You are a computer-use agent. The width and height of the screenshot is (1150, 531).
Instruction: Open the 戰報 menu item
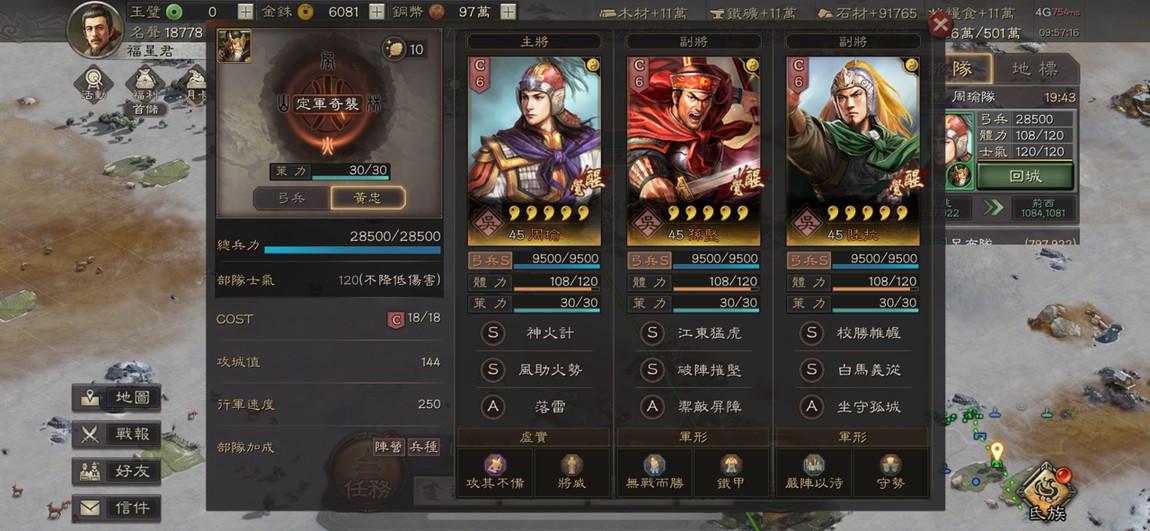[117, 434]
